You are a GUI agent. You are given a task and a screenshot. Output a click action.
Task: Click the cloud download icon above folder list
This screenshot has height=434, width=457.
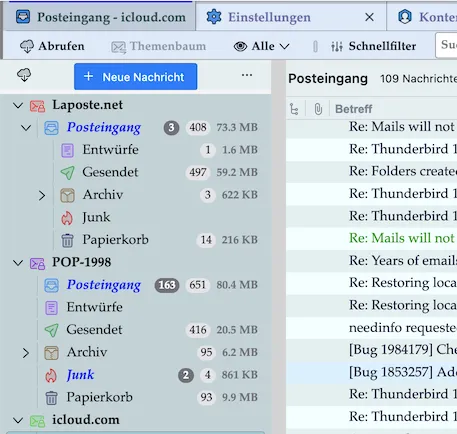(x=24, y=75)
